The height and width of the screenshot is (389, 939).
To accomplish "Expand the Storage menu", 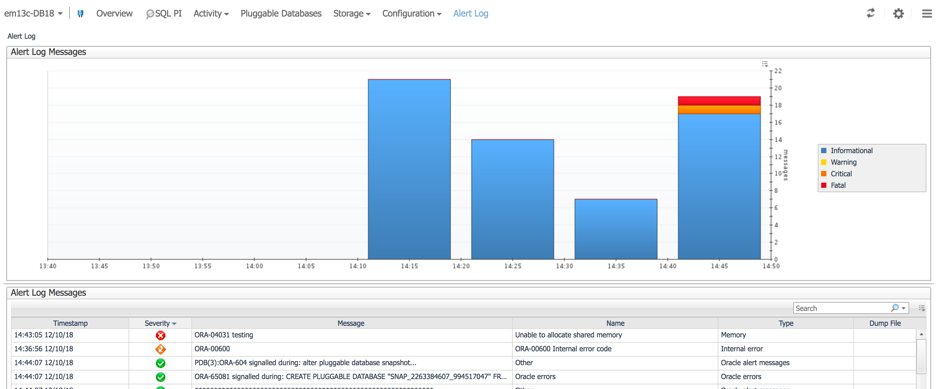I will click(352, 13).
